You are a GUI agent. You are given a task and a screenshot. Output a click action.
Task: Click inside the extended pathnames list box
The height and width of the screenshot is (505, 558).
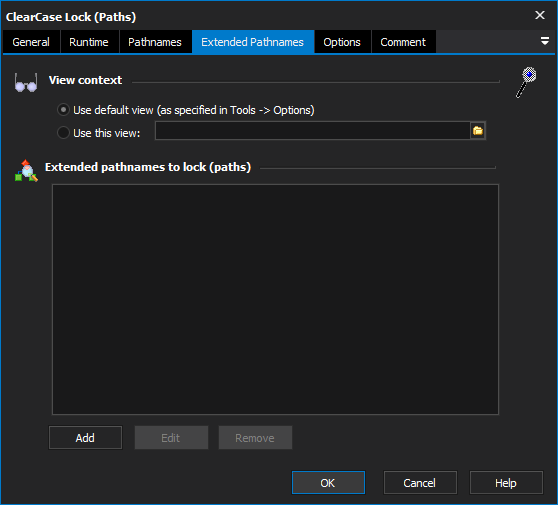275,299
